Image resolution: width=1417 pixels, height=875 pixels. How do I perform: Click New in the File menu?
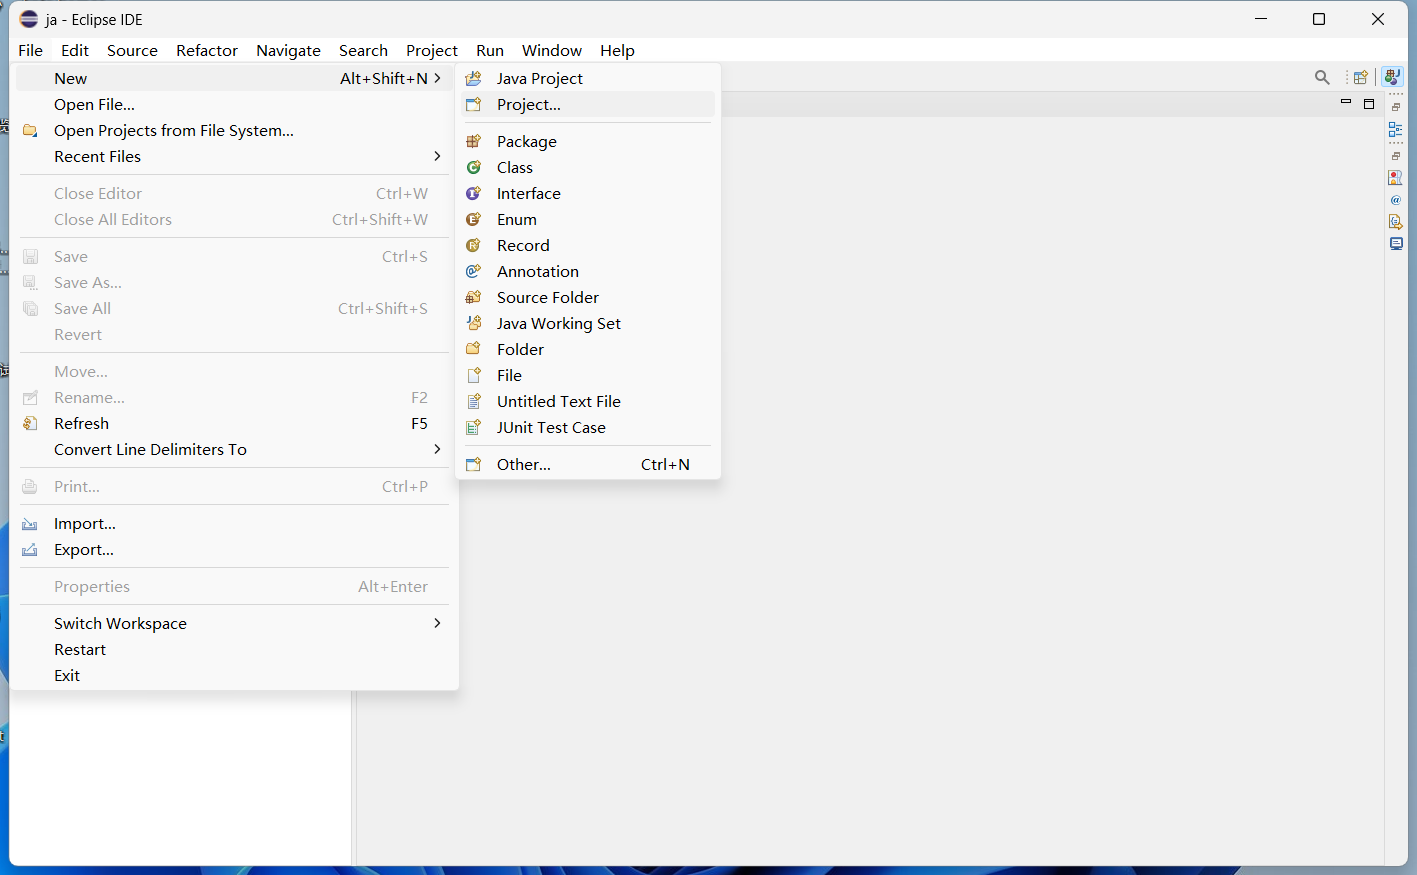pyautogui.click(x=231, y=78)
